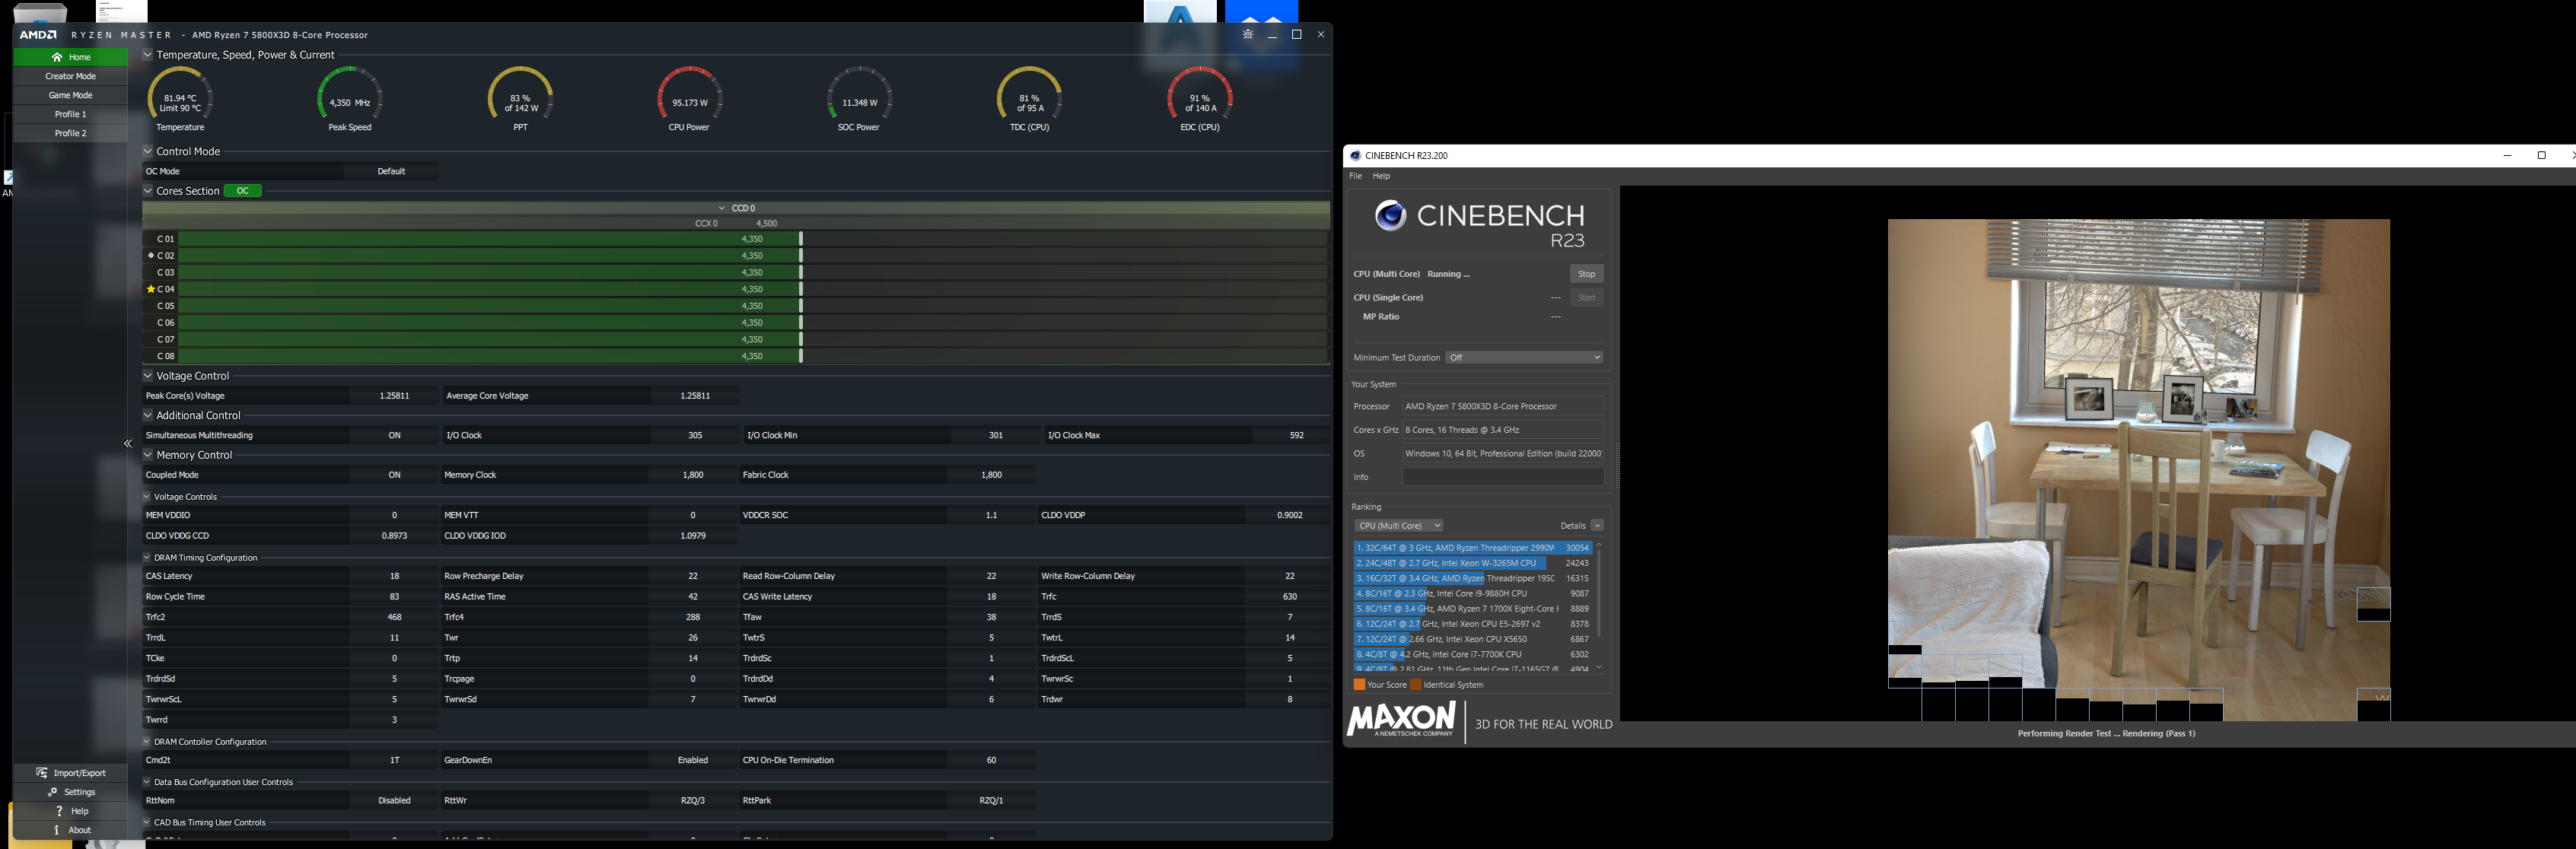Screen dimensions: 2576x849
Task: Click the MAXON logo in Cinebench
Action: click(x=1401, y=720)
